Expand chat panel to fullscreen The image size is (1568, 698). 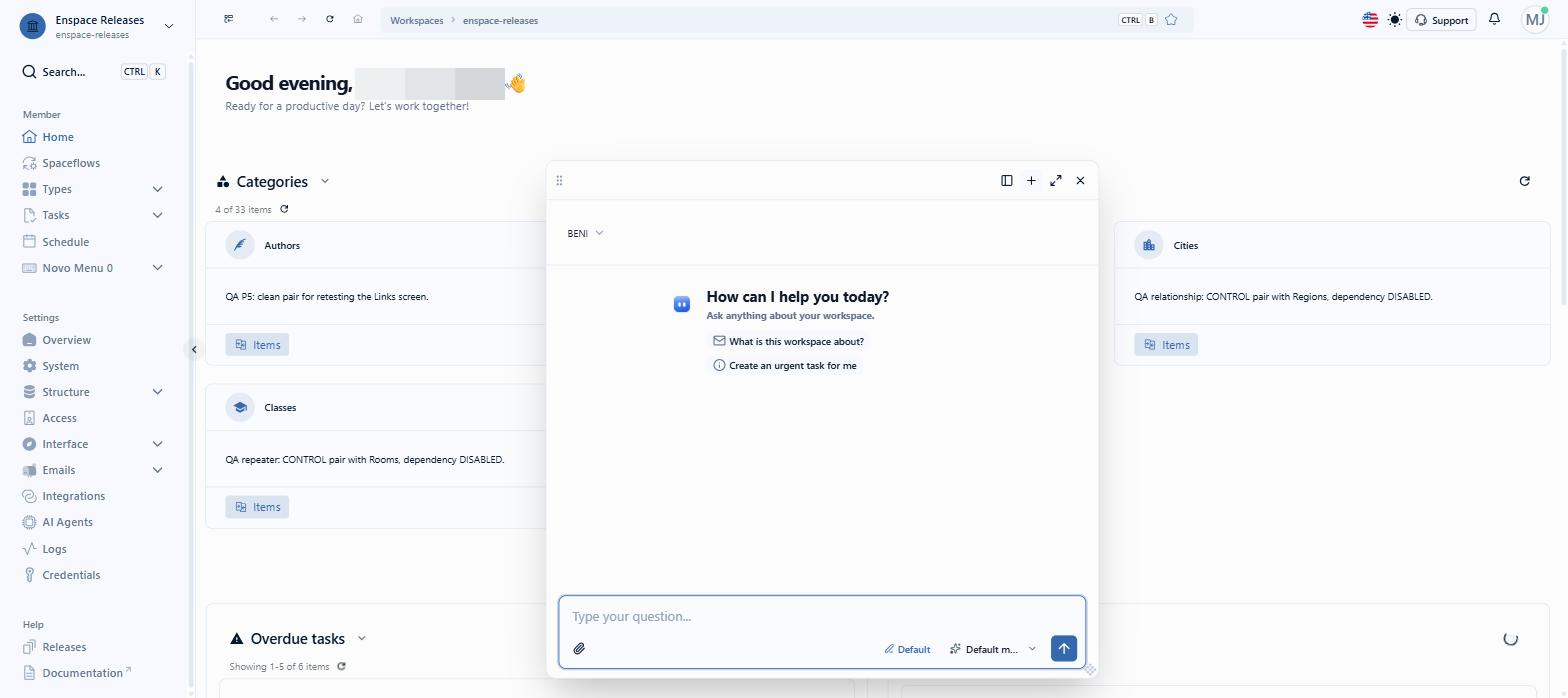(x=1056, y=181)
